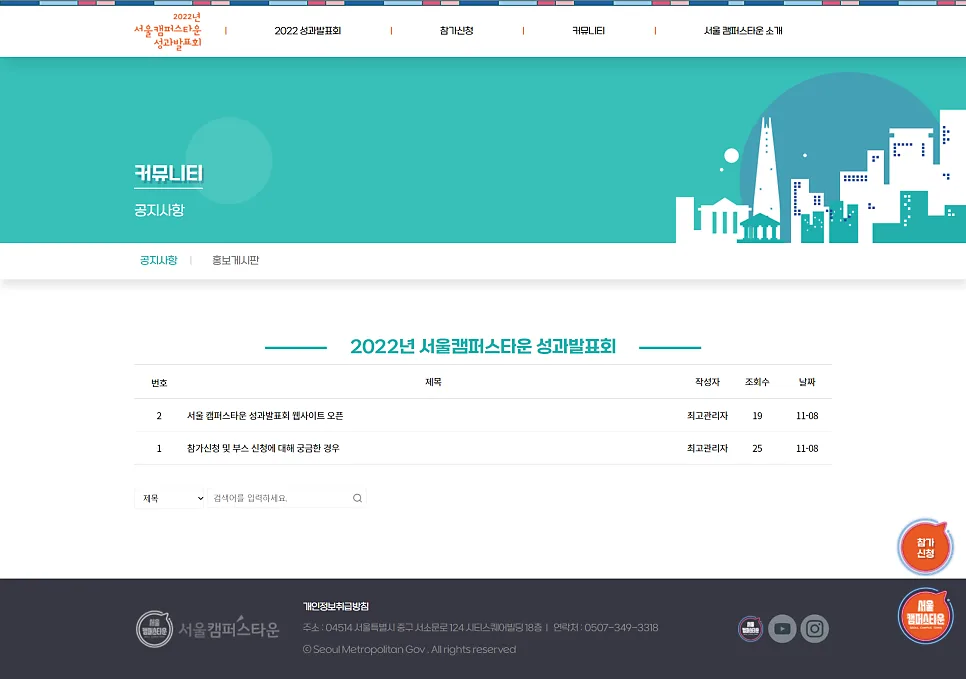Open the 참가신청 menu
The image size is (966, 679).
[457, 31]
